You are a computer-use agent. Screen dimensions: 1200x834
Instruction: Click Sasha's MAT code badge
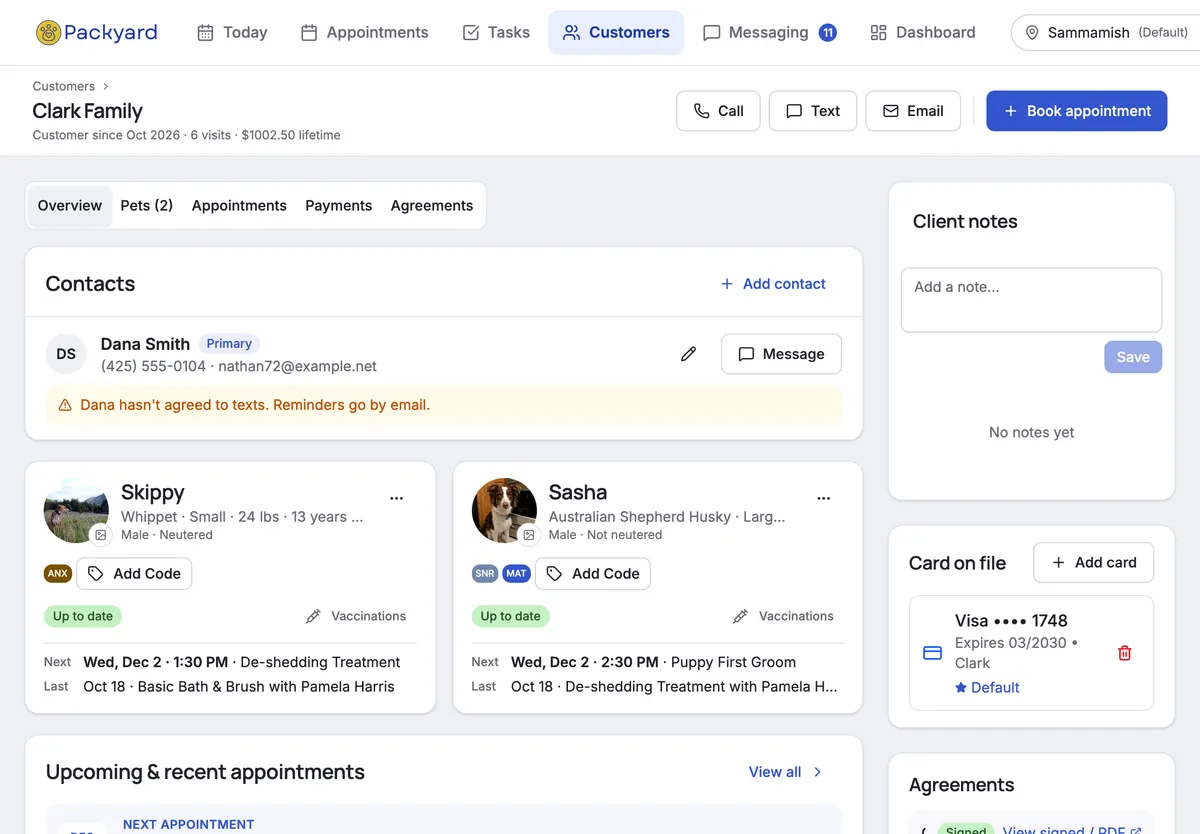516,574
